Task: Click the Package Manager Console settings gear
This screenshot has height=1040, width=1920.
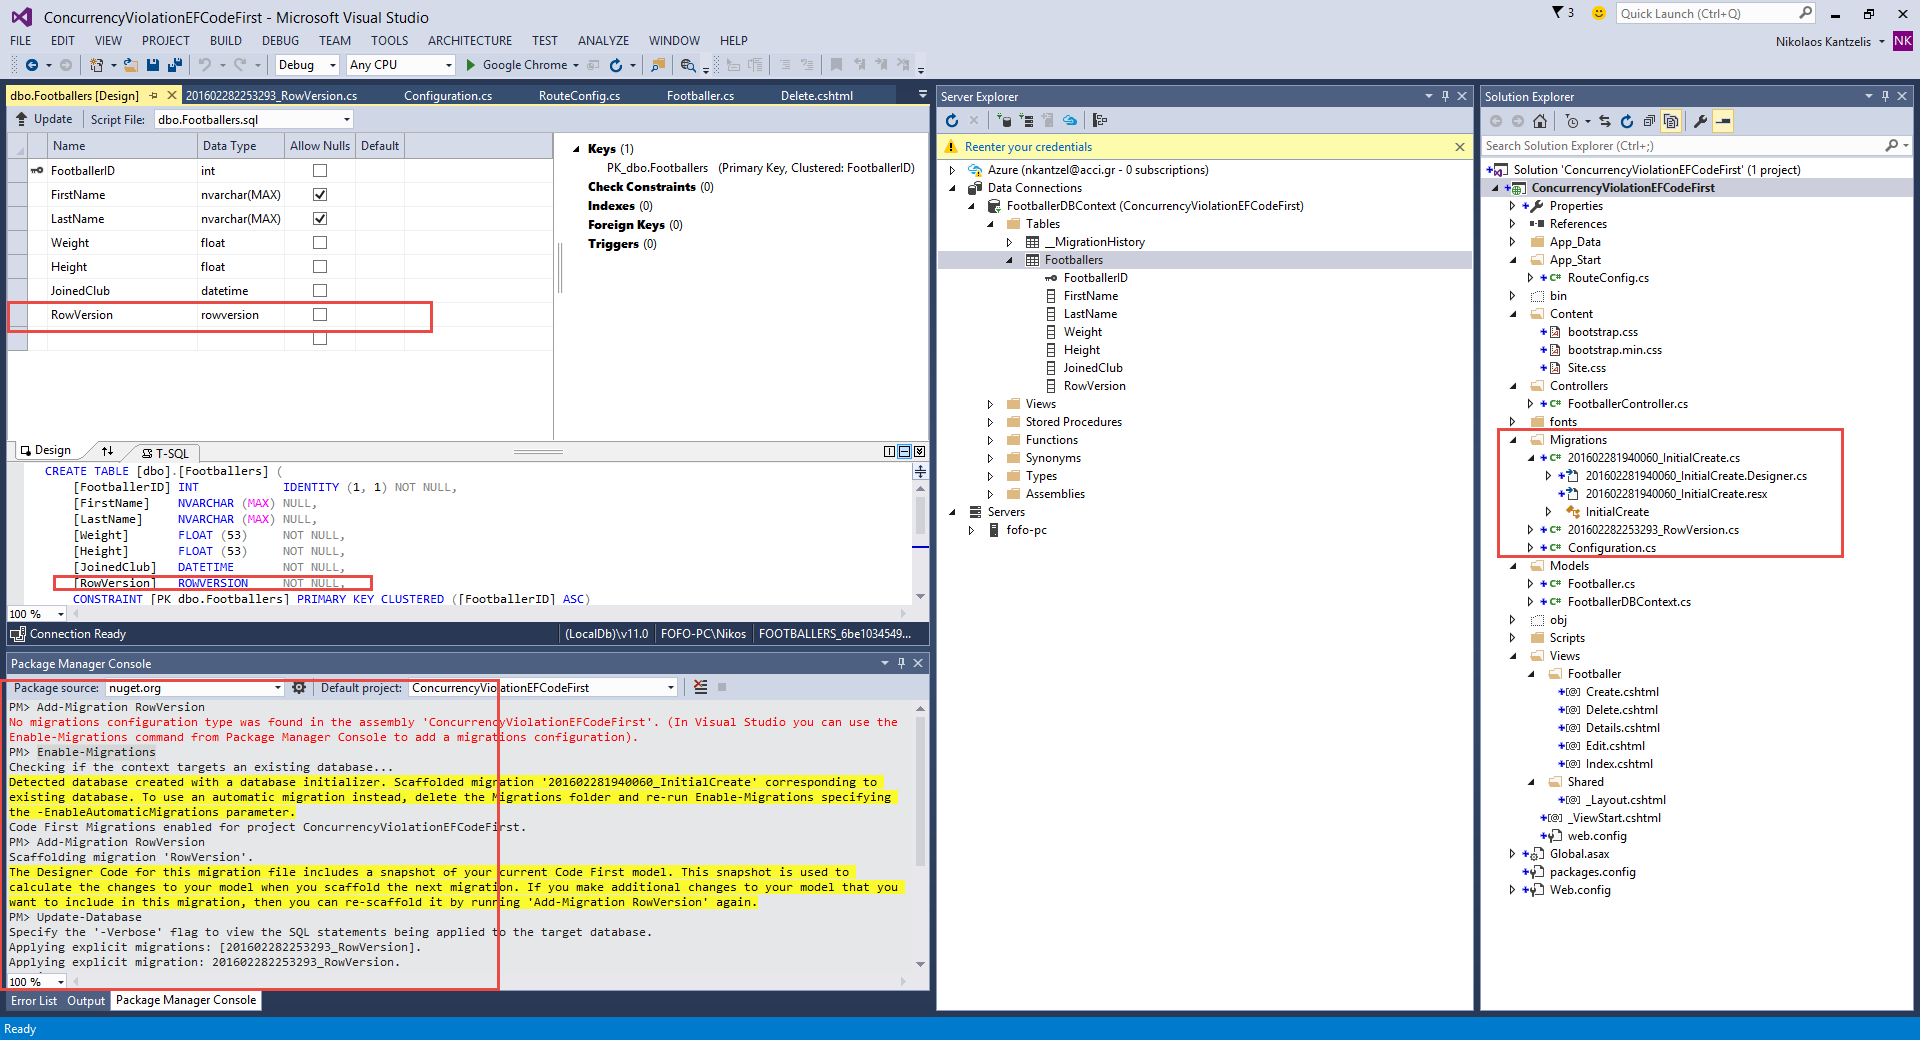Action: coord(298,688)
